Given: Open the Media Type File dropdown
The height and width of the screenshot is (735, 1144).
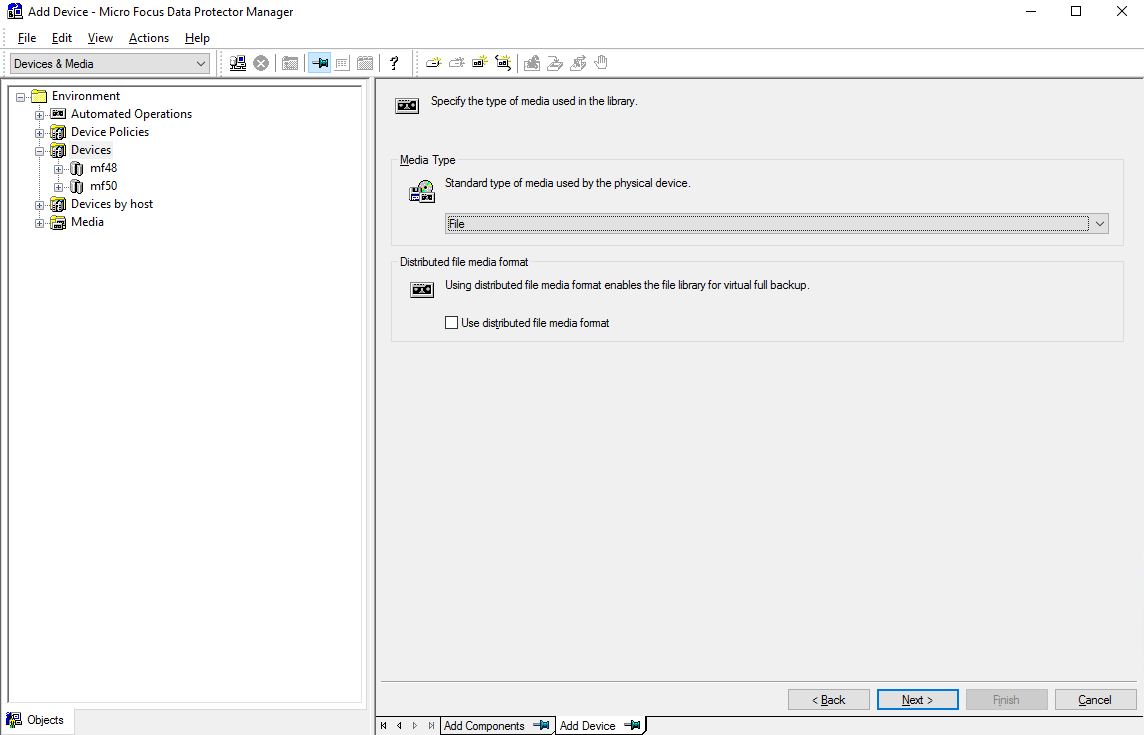Looking at the screenshot, I should tap(777, 223).
